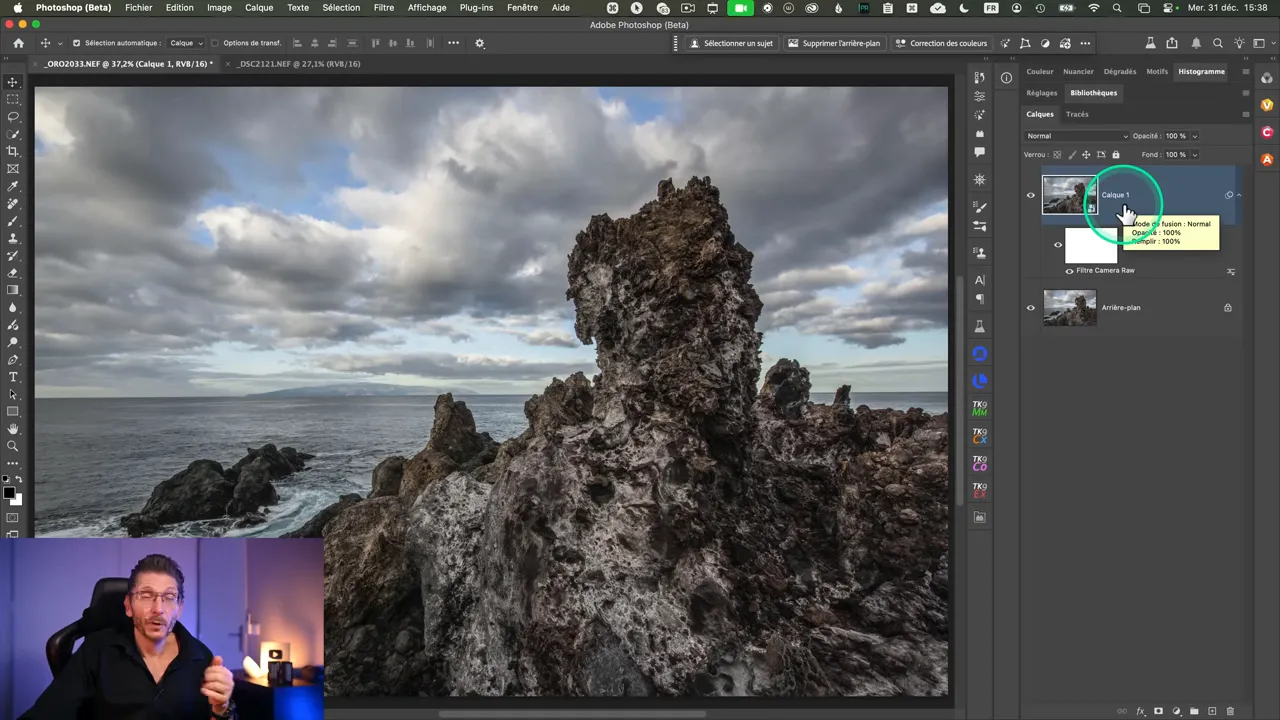Click the TK9 Cx panel icon
This screenshot has width=1280, height=720.
pyautogui.click(x=979, y=437)
